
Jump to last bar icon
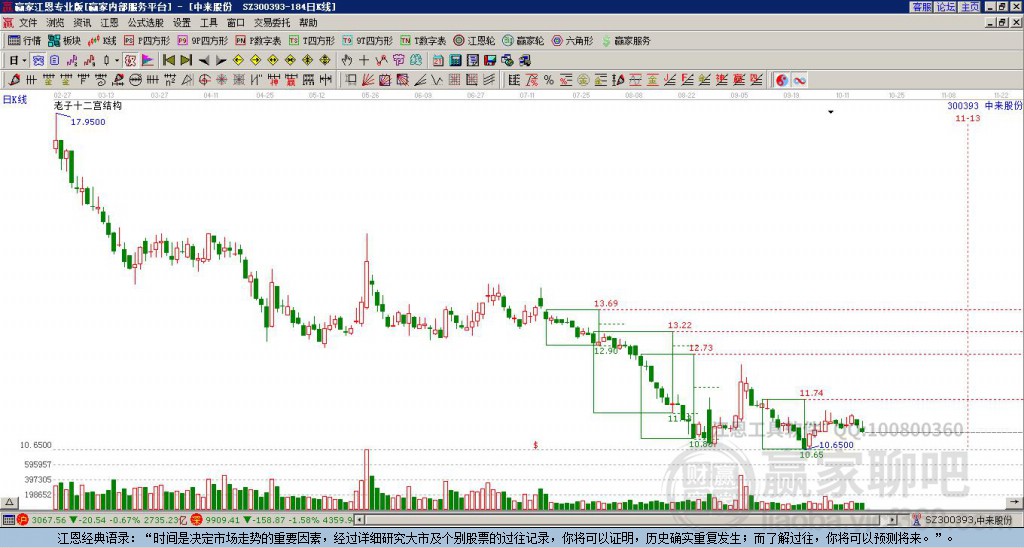[x=186, y=61]
